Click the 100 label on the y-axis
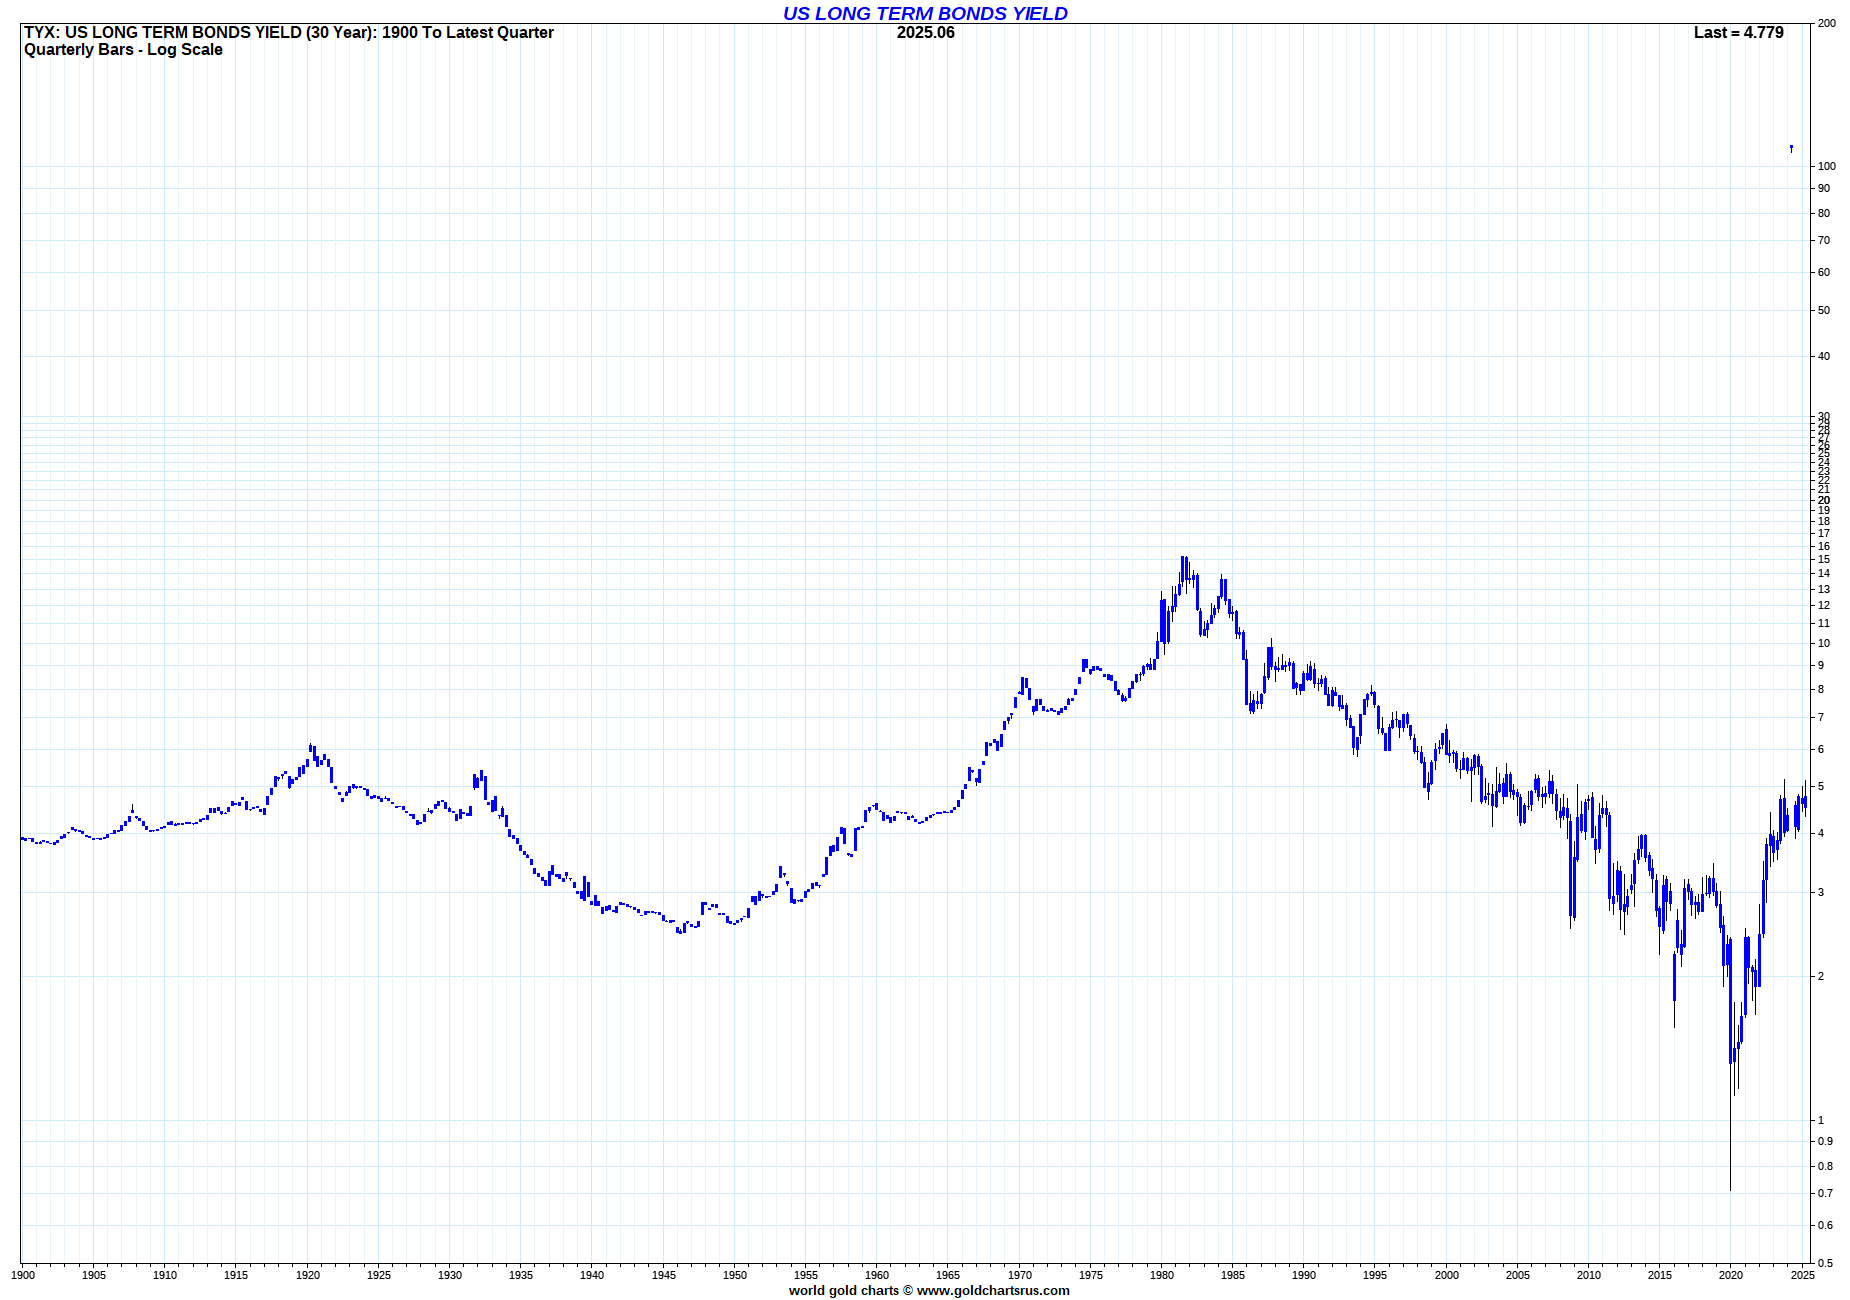The width and height of the screenshot is (1850, 1300). (1826, 166)
